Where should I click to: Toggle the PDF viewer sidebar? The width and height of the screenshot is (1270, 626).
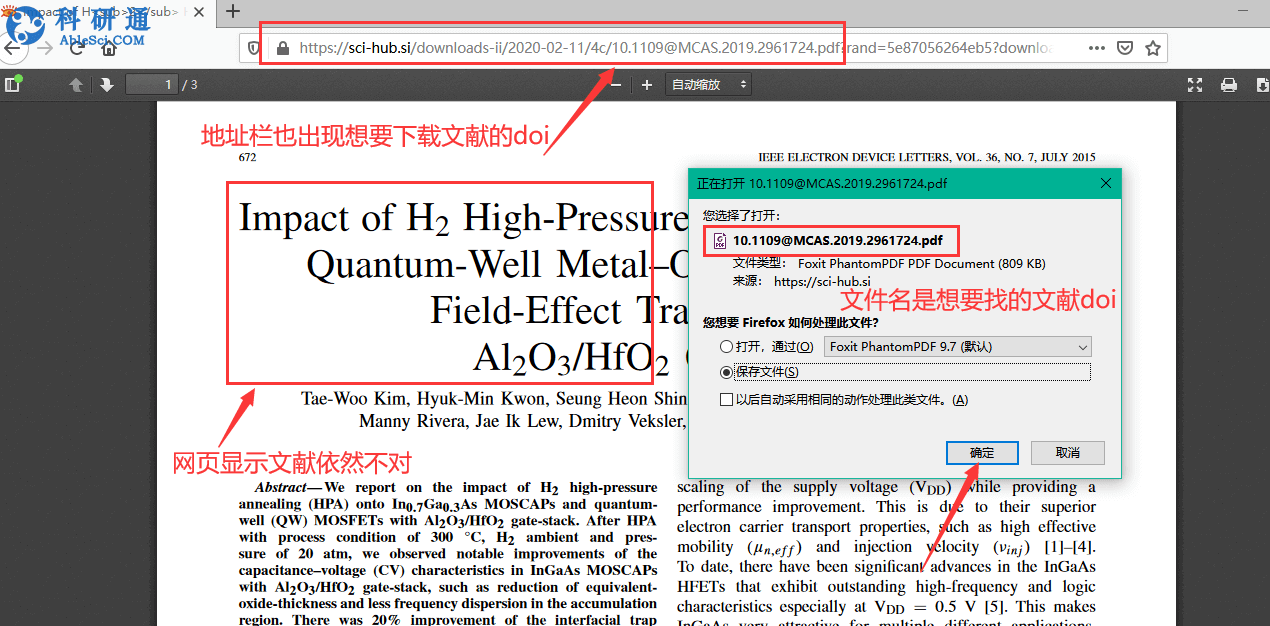coord(12,85)
